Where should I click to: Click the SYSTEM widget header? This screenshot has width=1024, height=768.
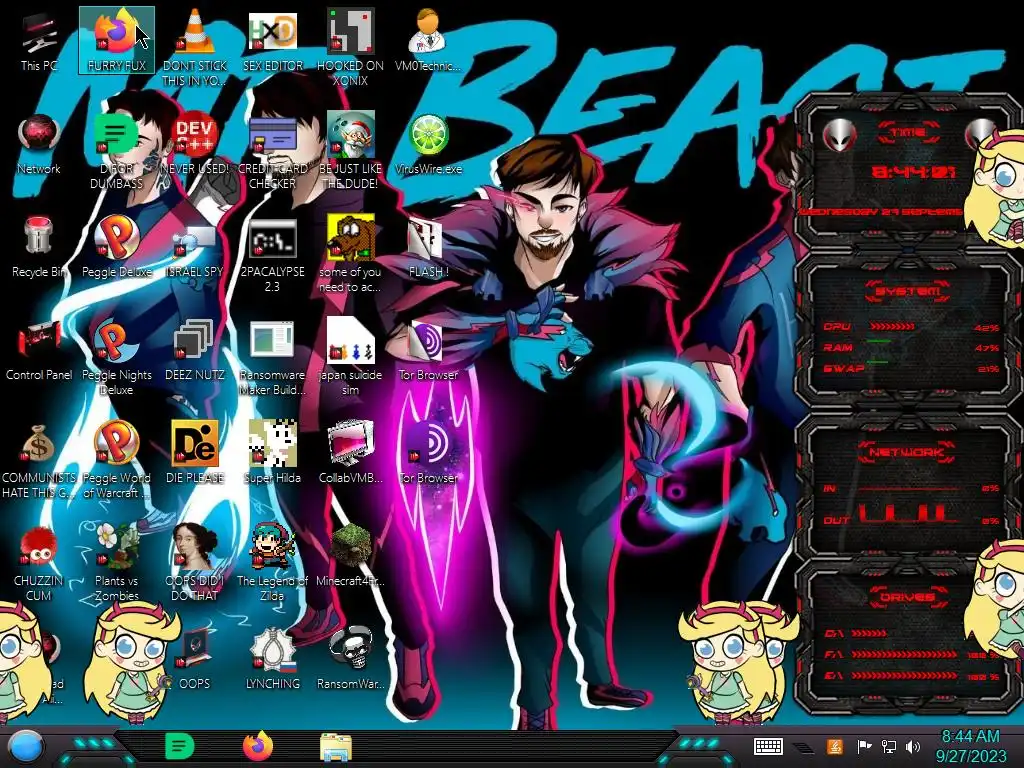coord(908,291)
